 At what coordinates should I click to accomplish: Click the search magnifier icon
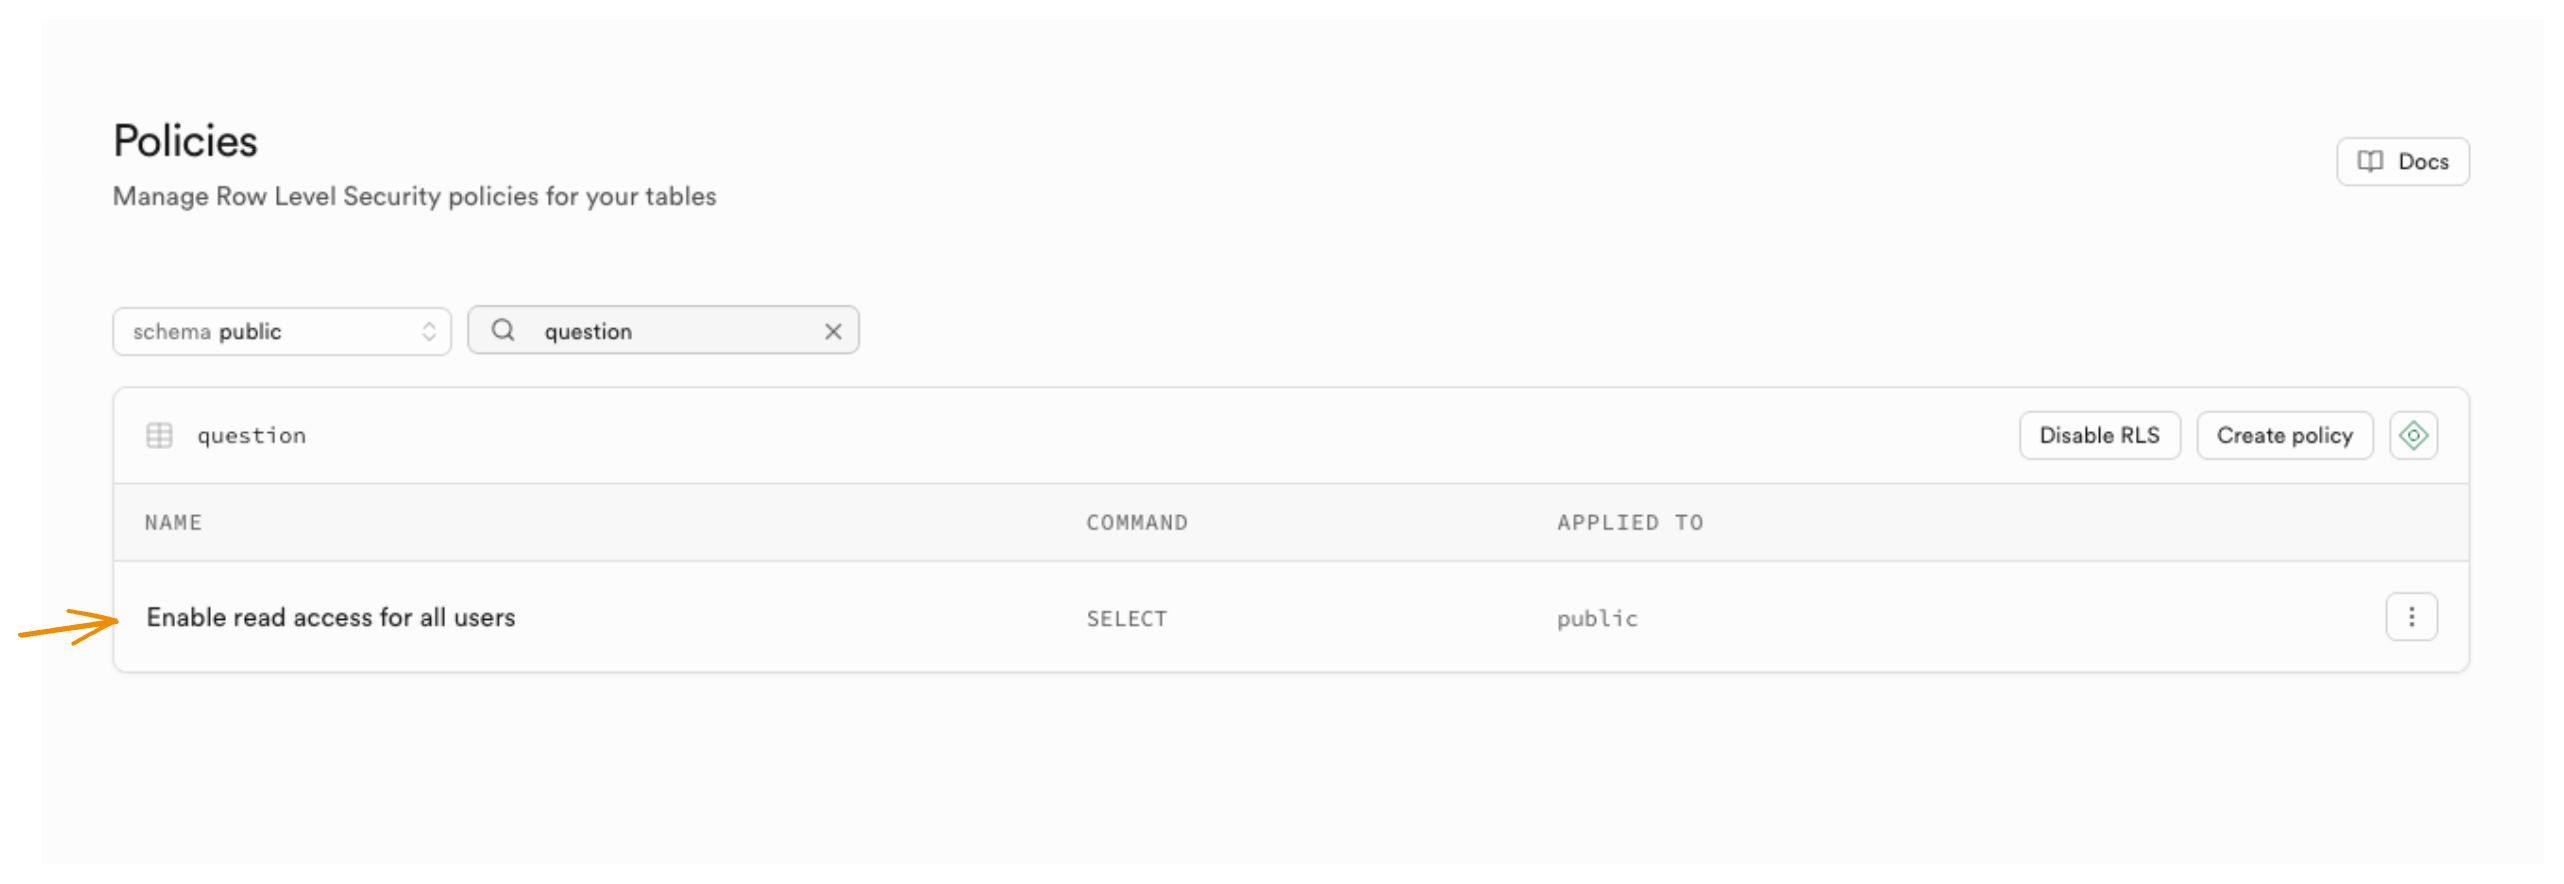(x=503, y=330)
